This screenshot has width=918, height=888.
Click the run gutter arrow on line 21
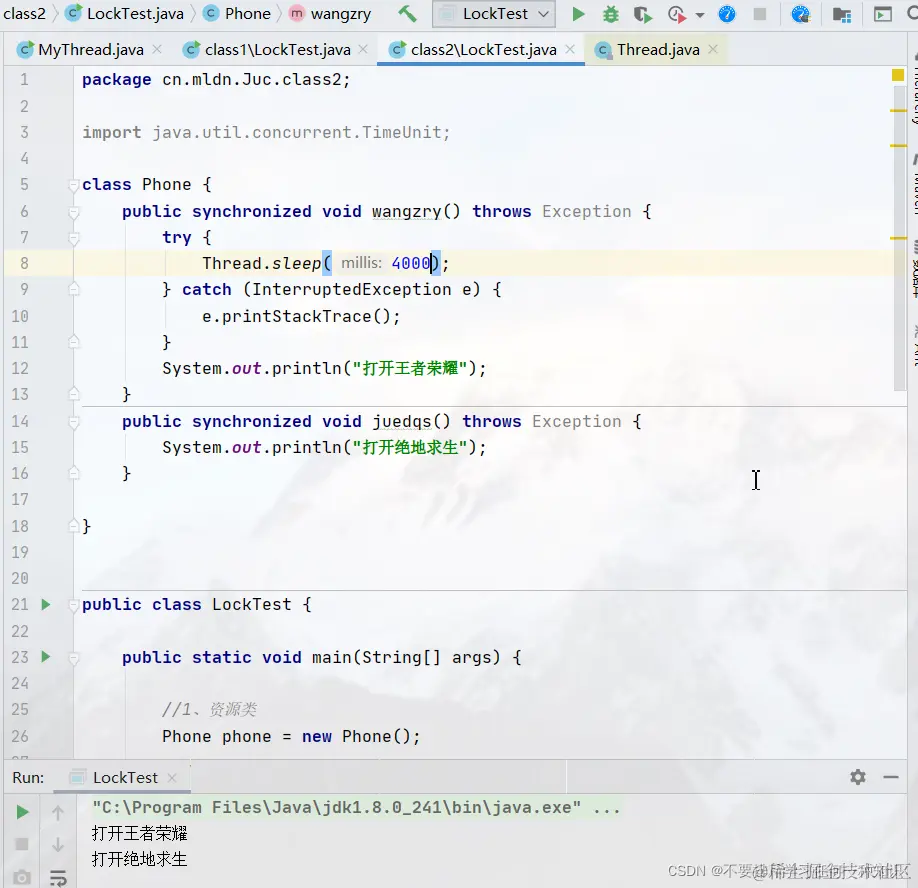pyautogui.click(x=46, y=605)
